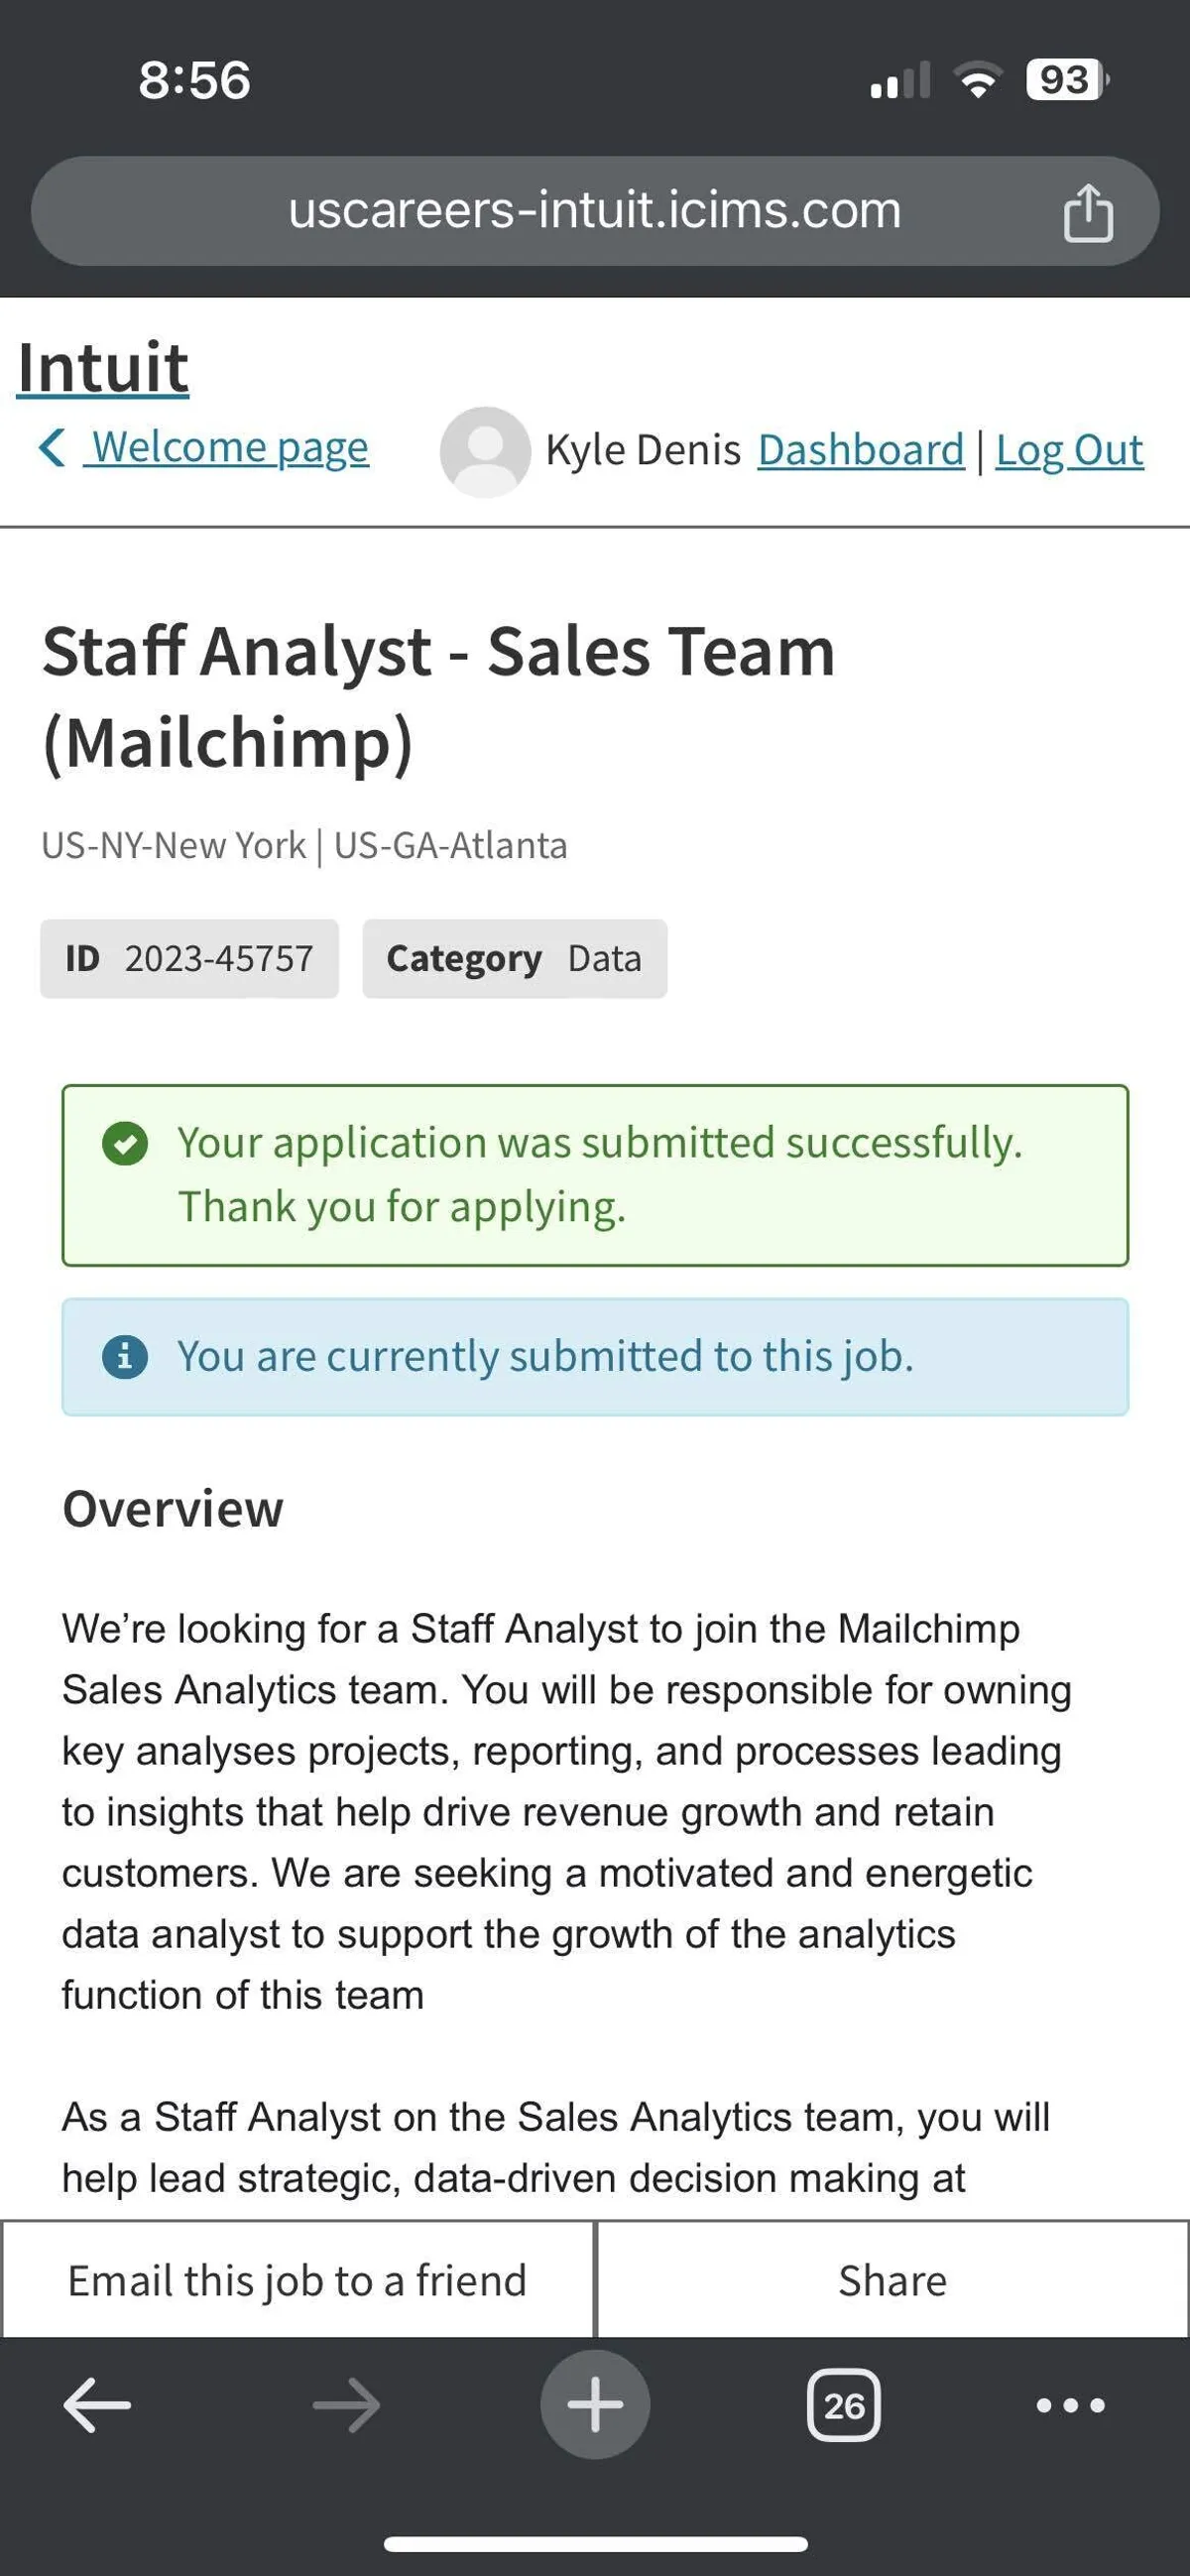
Task: Tap the URL address bar field
Action: [594, 211]
